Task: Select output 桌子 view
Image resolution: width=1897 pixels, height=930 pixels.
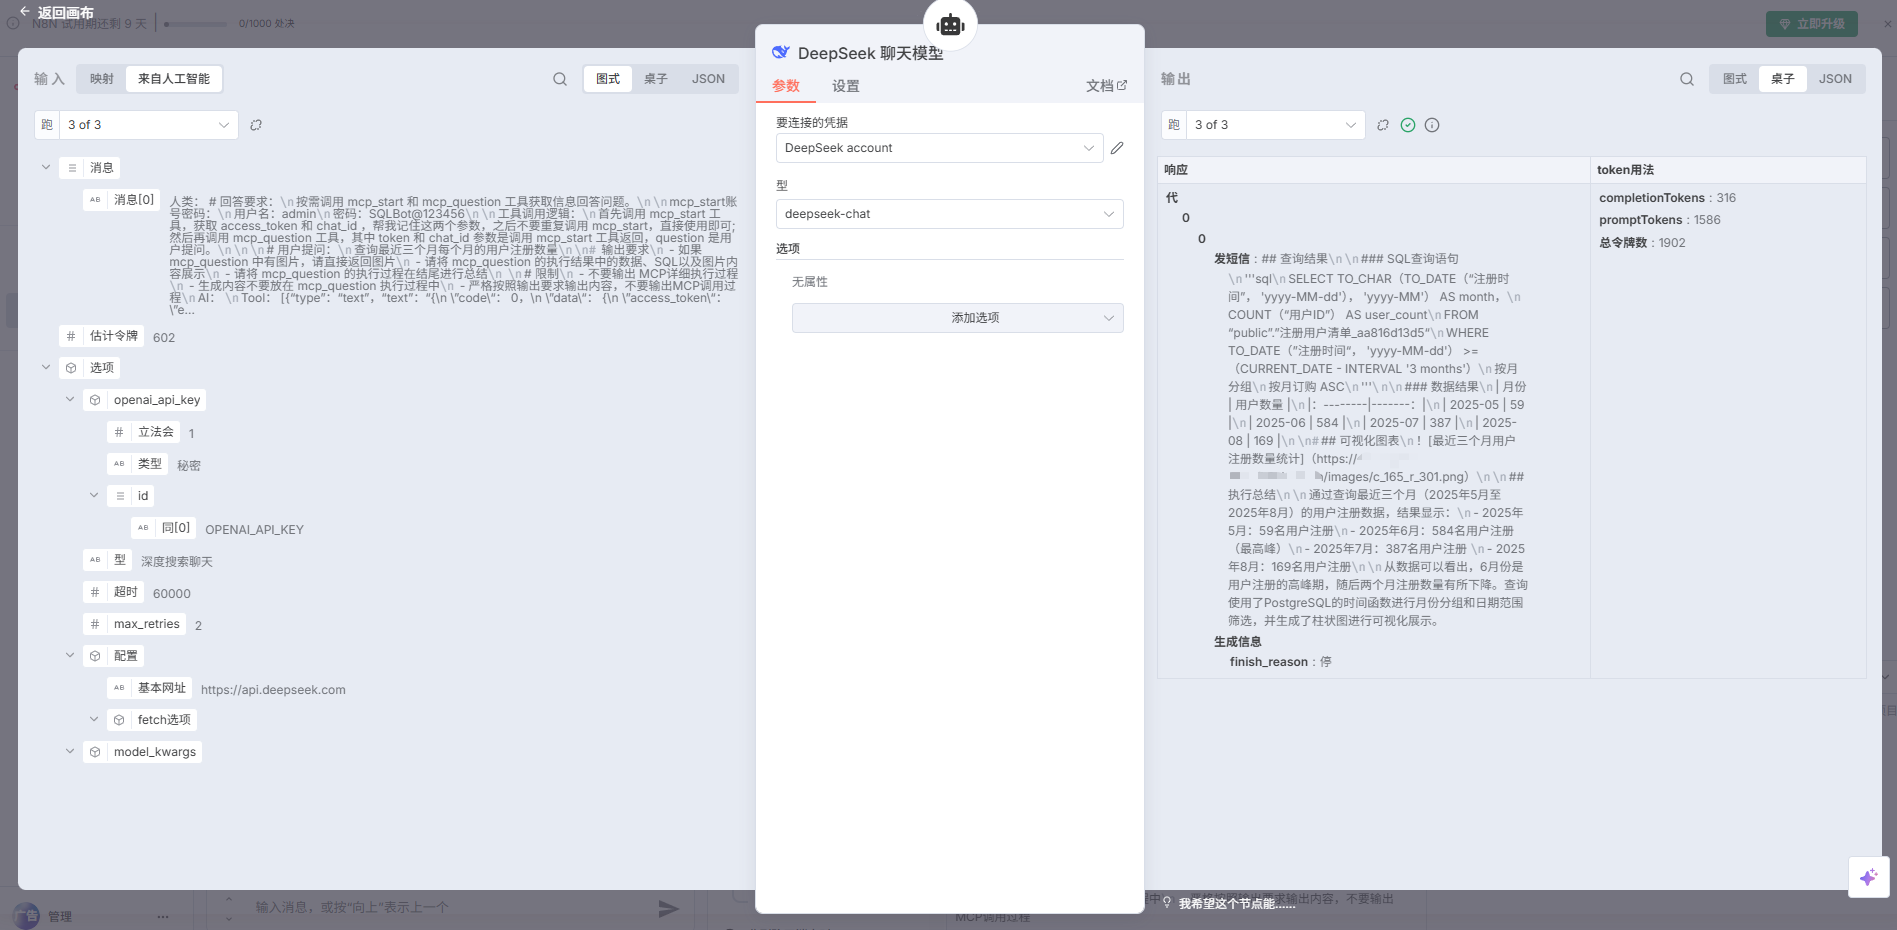Action: point(1783,79)
